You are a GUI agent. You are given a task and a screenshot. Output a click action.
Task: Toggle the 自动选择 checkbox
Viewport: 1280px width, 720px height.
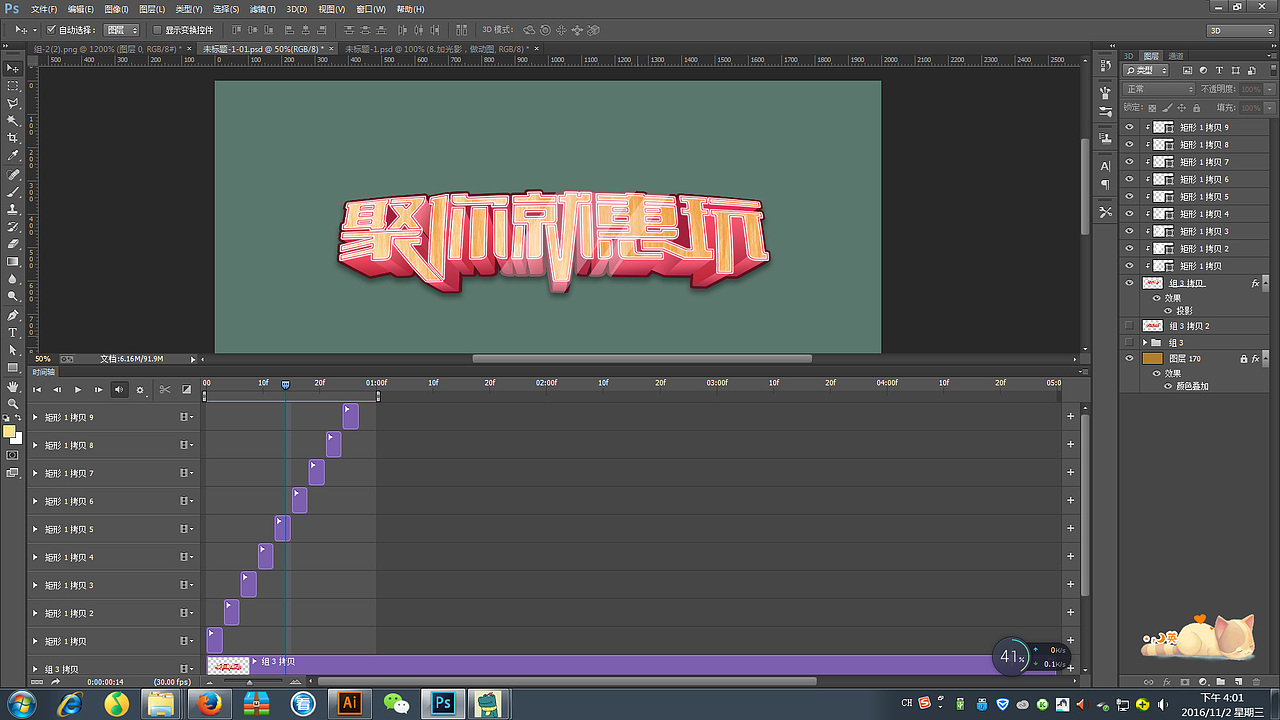pyautogui.click(x=50, y=30)
